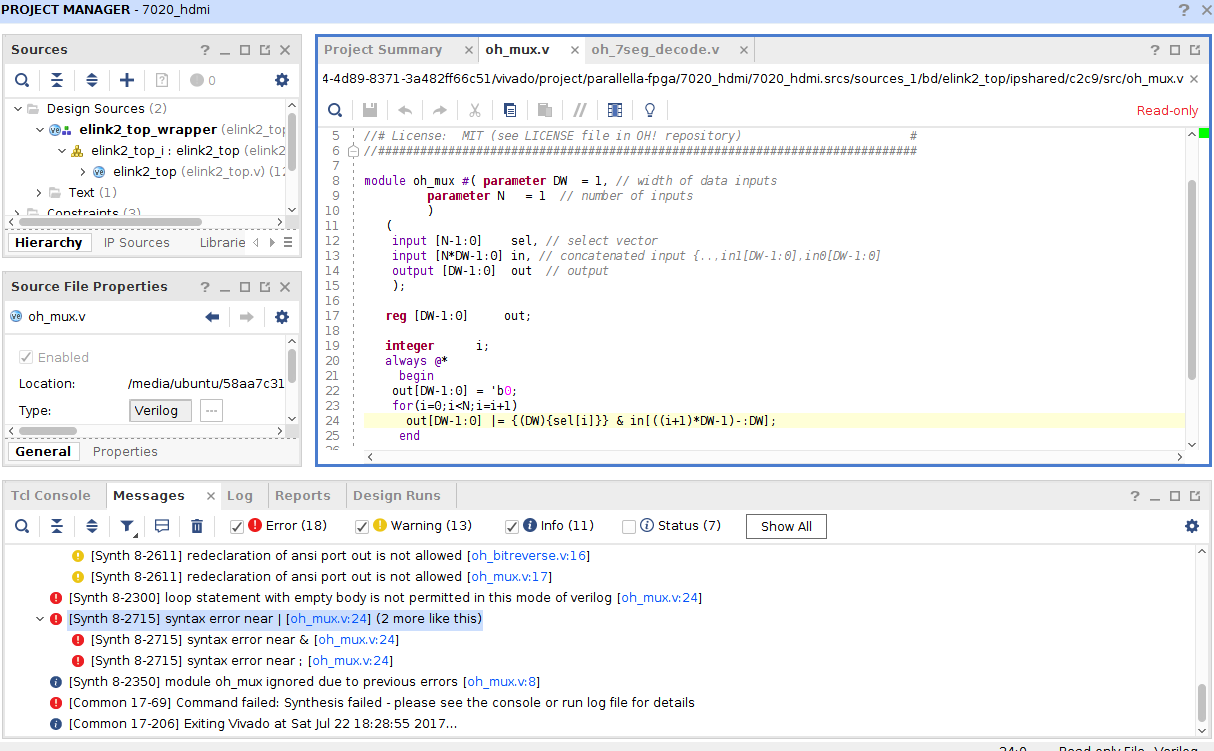
Task: Open Sources panel settings gear
Action: (282, 80)
